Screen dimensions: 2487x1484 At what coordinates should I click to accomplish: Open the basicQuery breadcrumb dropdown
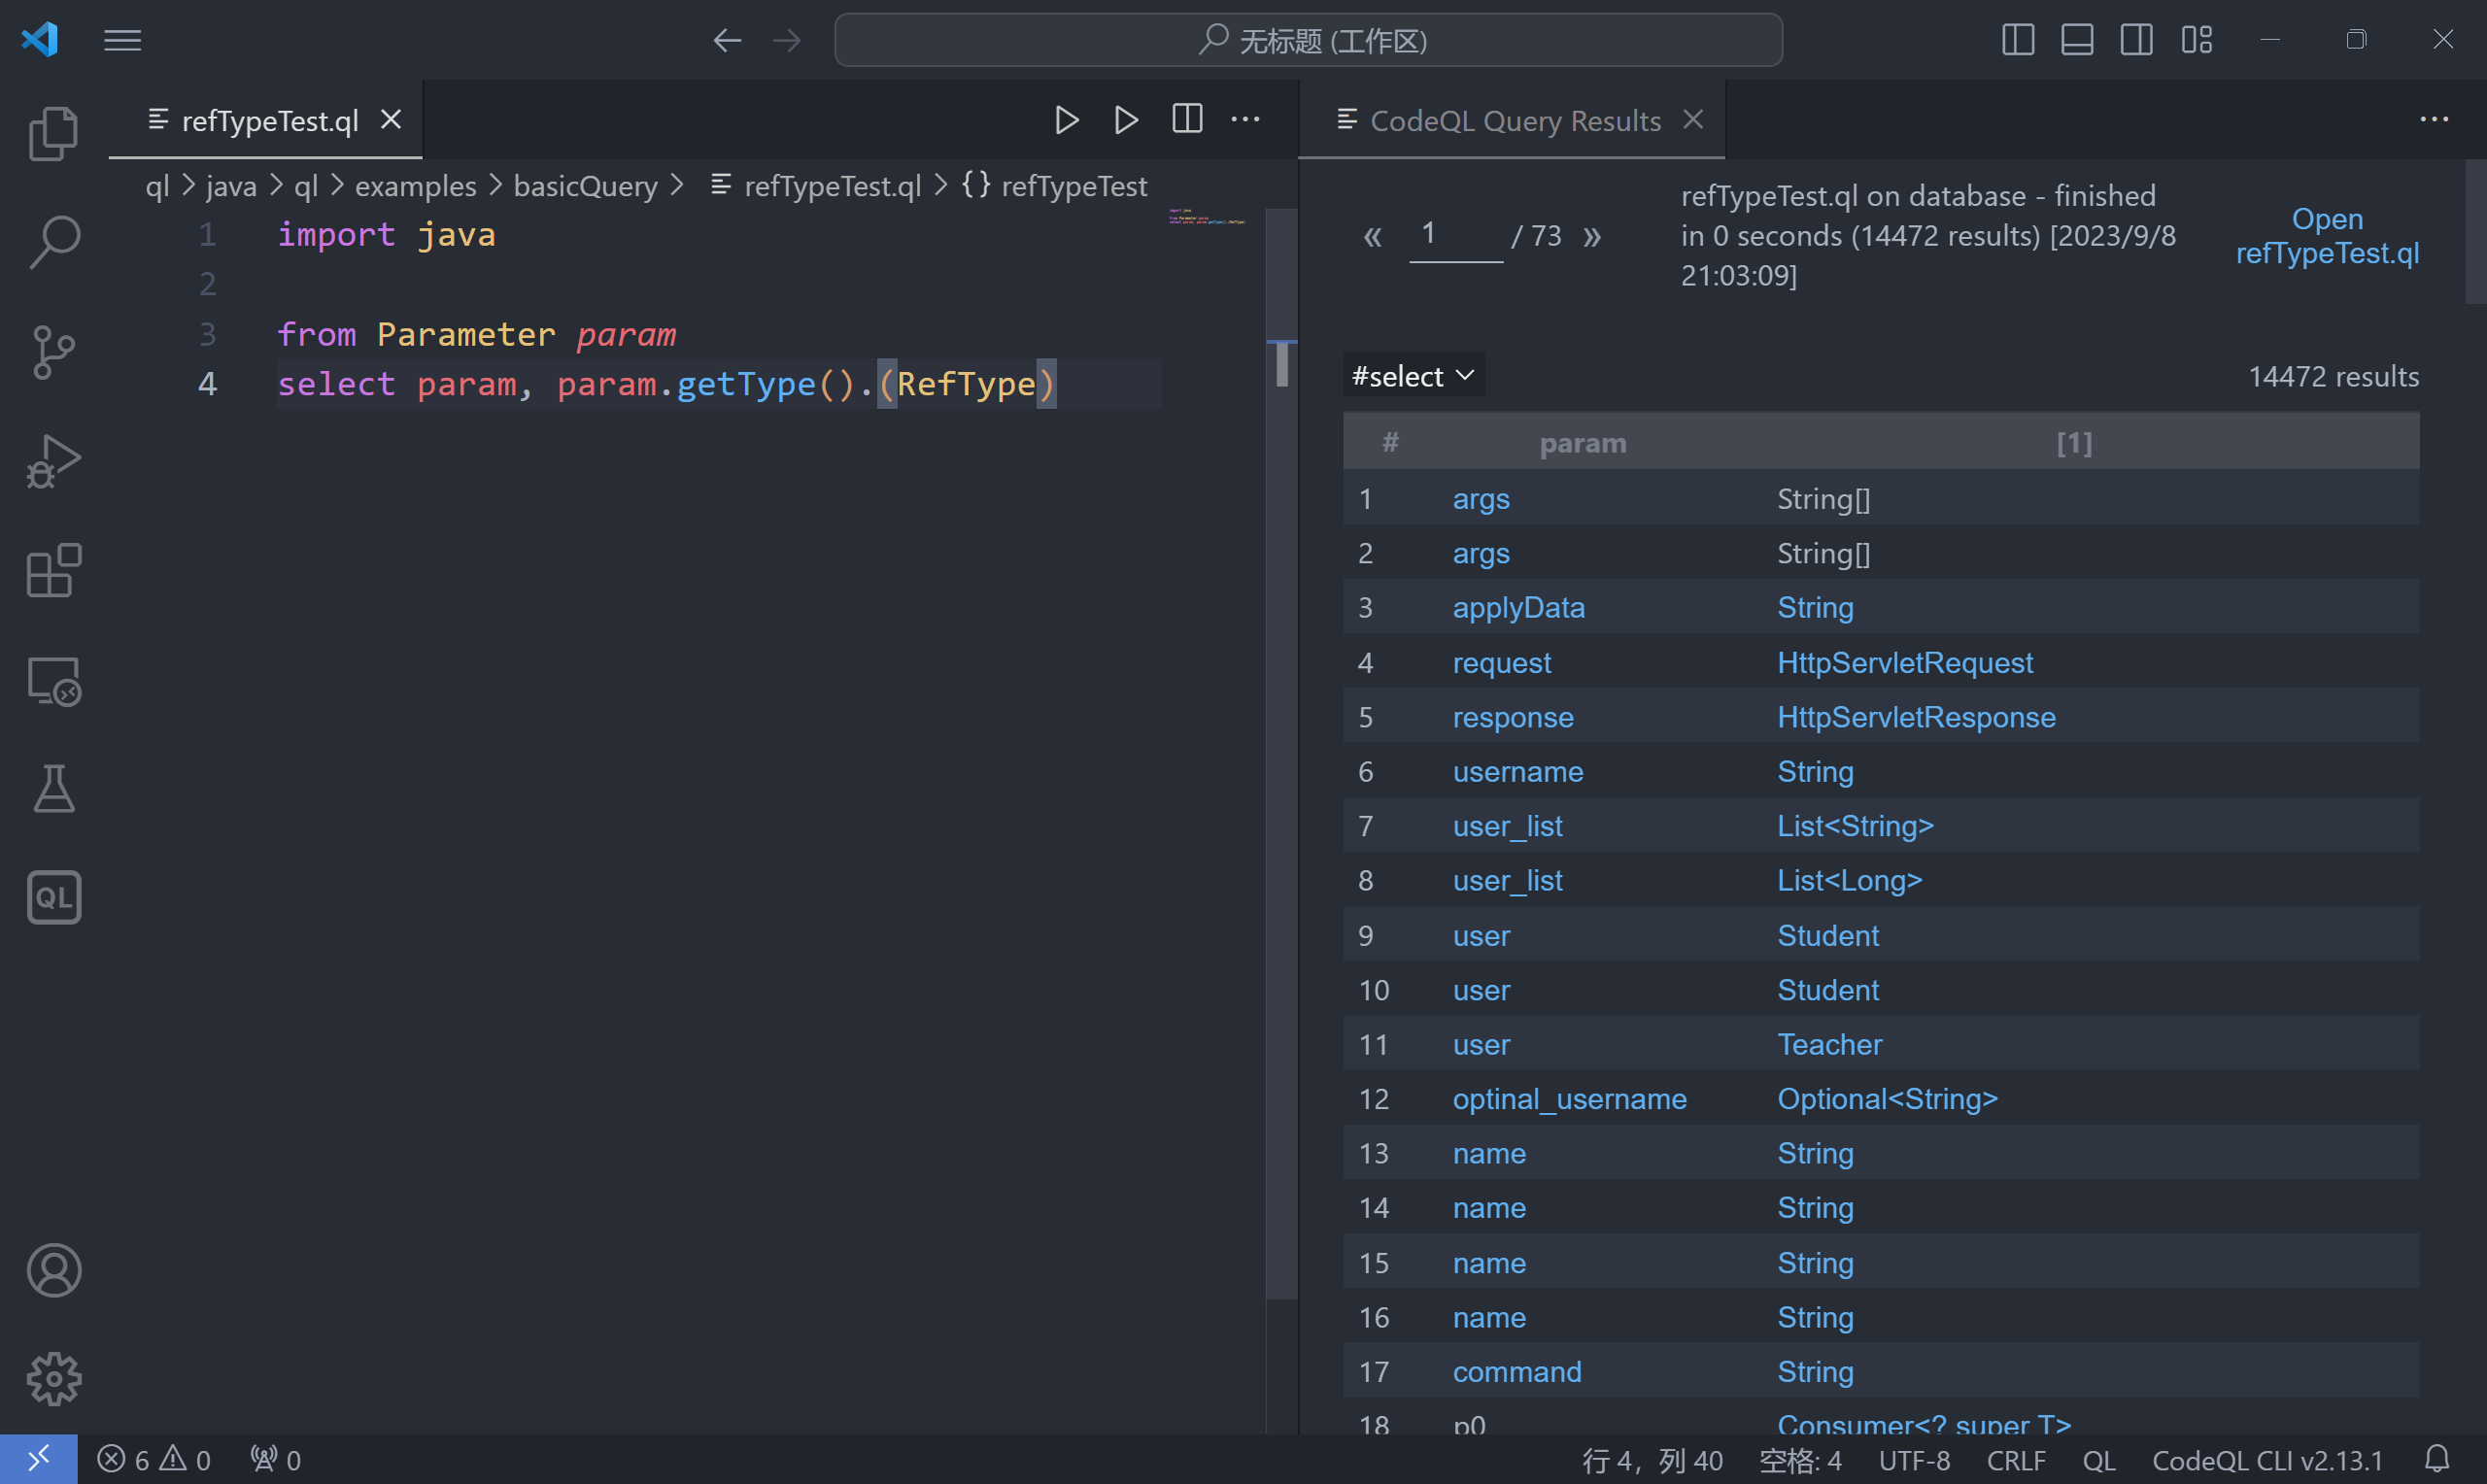[x=585, y=186]
